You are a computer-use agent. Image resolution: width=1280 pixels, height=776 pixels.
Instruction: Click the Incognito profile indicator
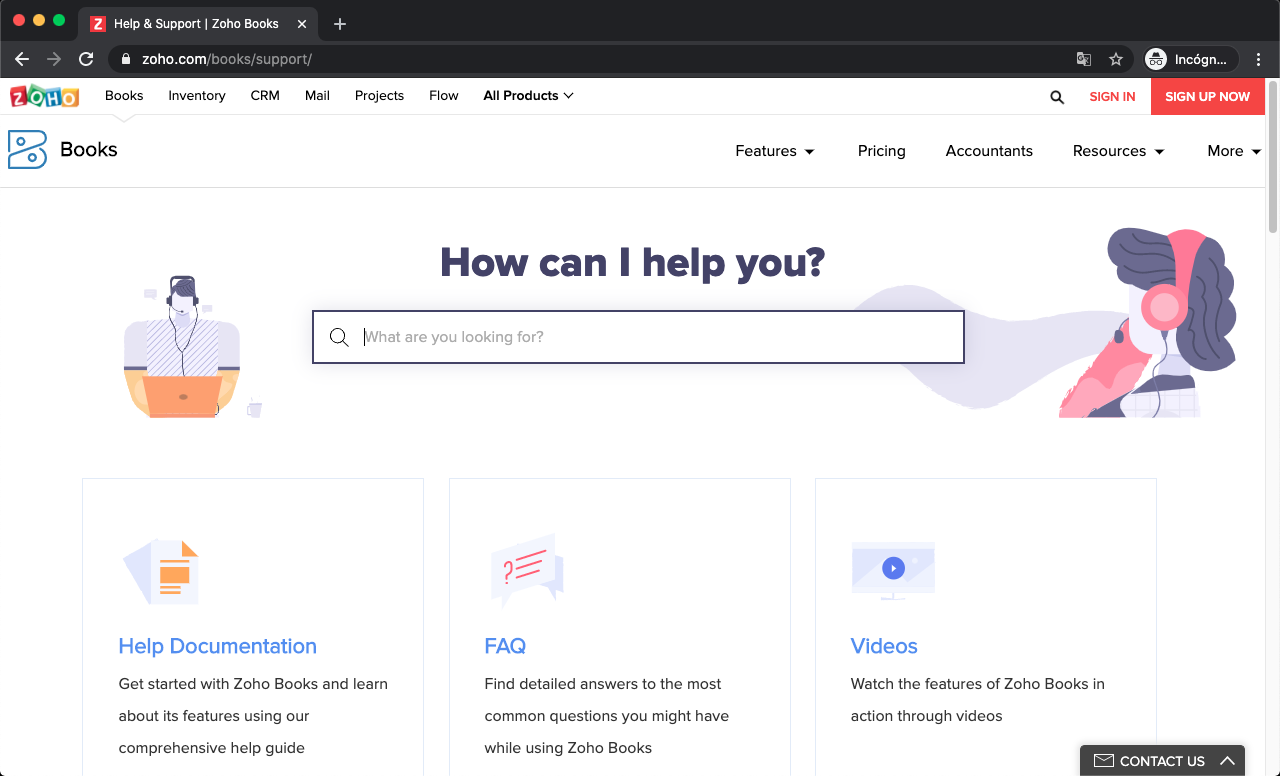tap(1191, 59)
